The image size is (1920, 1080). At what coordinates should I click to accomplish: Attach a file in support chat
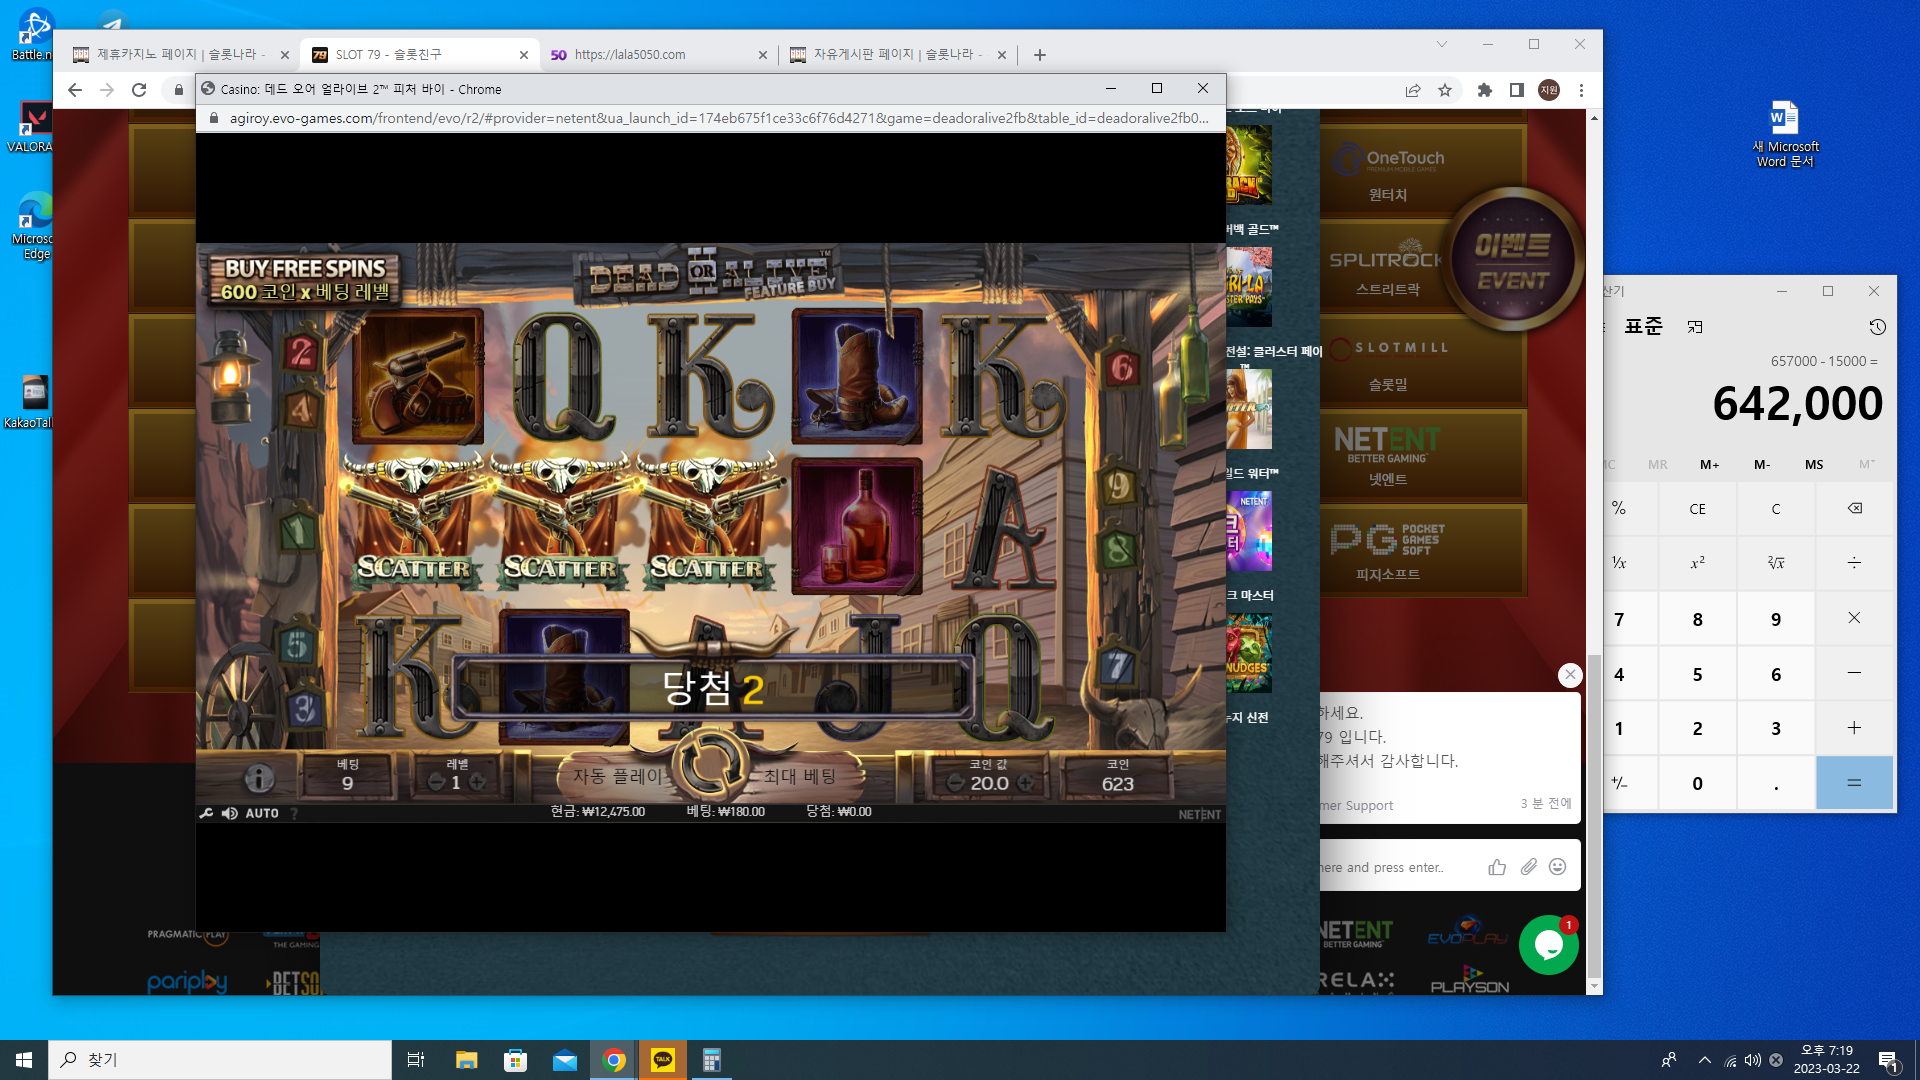click(1528, 867)
